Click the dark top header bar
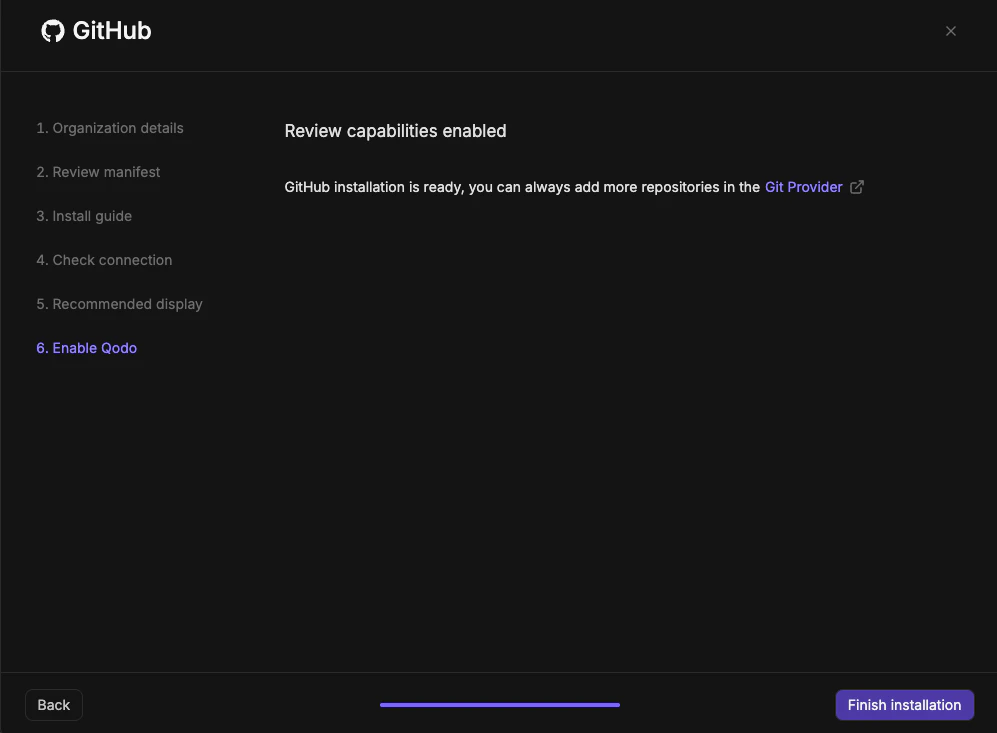Viewport: 997px width, 733px height. point(500,35)
